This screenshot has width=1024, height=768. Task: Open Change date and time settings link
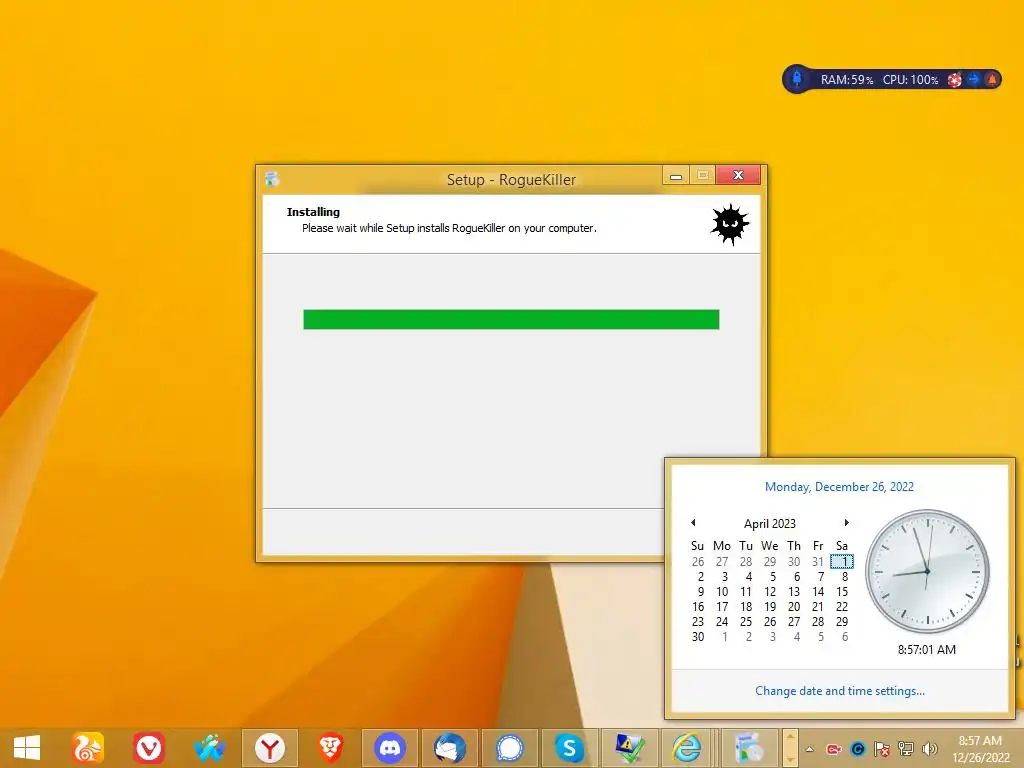[x=840, y=691]
